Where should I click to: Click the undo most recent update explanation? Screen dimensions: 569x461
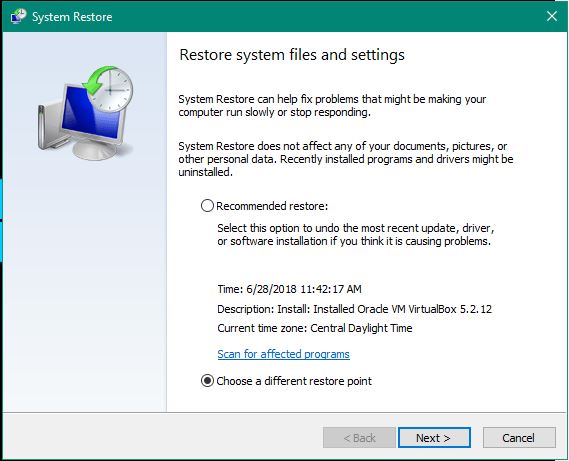pyautogui.click(x=356, y=234)
